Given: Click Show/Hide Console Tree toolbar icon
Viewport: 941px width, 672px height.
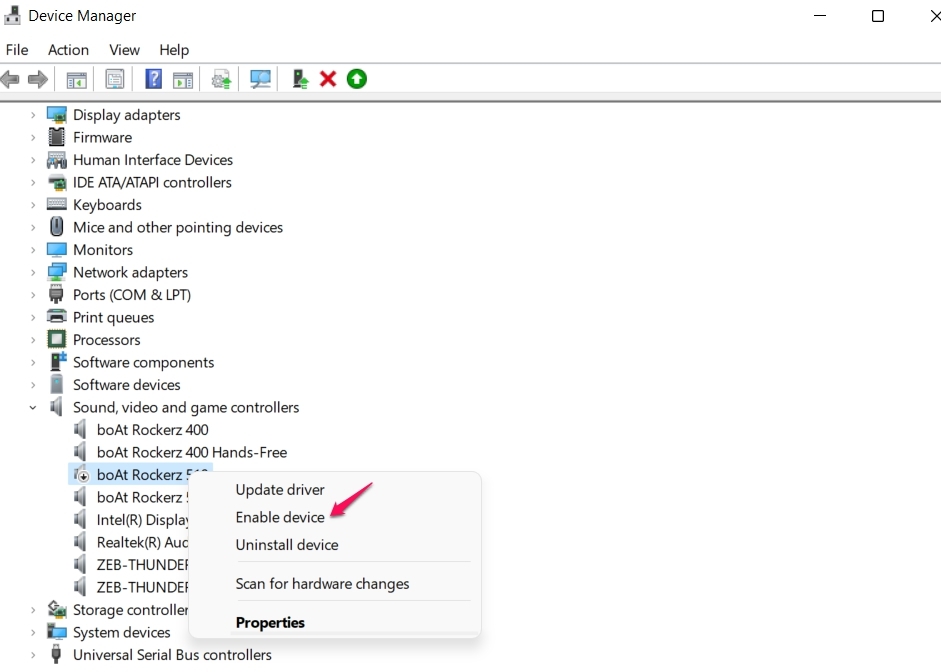Looking at the screenshot, I should 76,79.
